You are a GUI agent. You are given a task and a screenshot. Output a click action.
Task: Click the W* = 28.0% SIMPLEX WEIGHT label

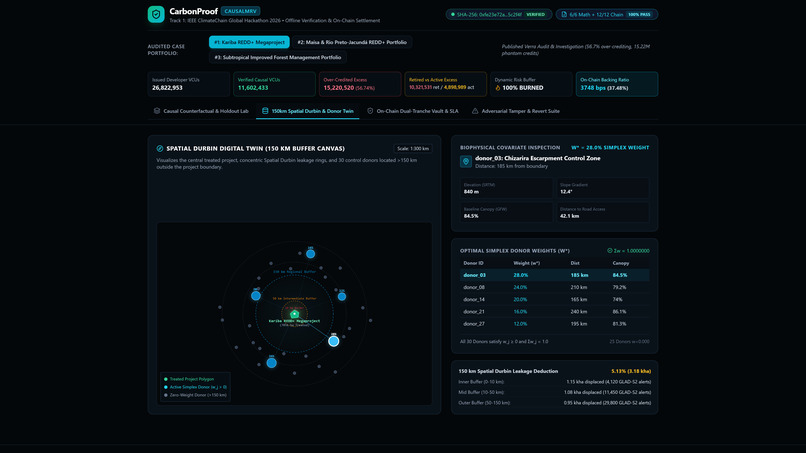610,148
